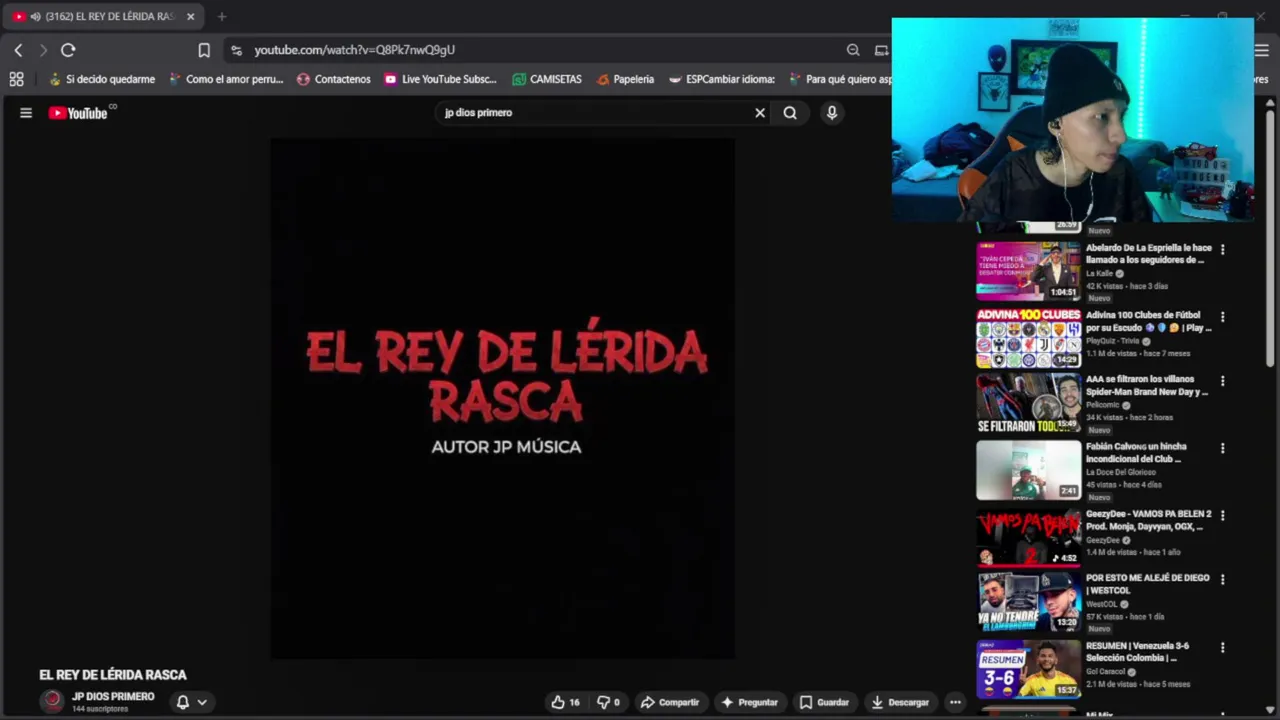This screenshot has width=1280, height=720.
Task: Dislike the video with thumbs down
Action: pos(608,702)
